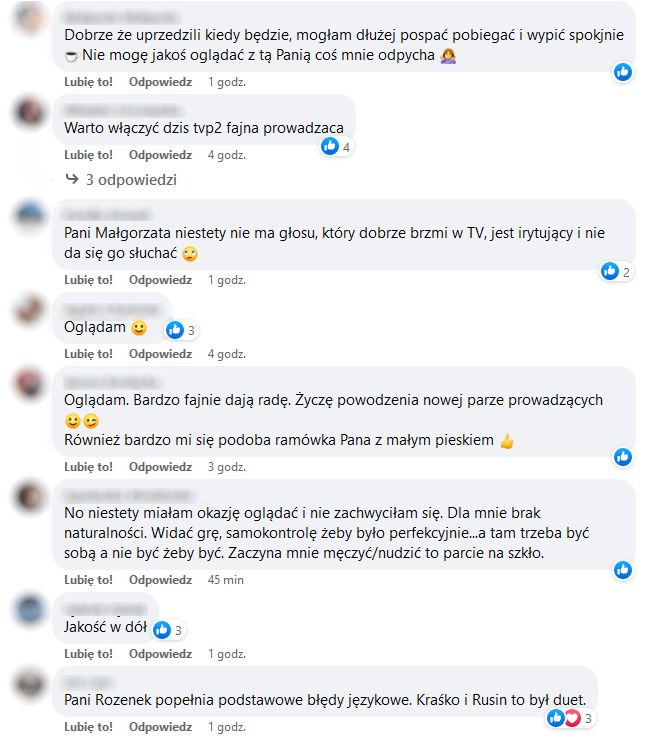Click the avatar beside the 'Jakość w dół' comment

pyautogui.click(x=29, y=609)
